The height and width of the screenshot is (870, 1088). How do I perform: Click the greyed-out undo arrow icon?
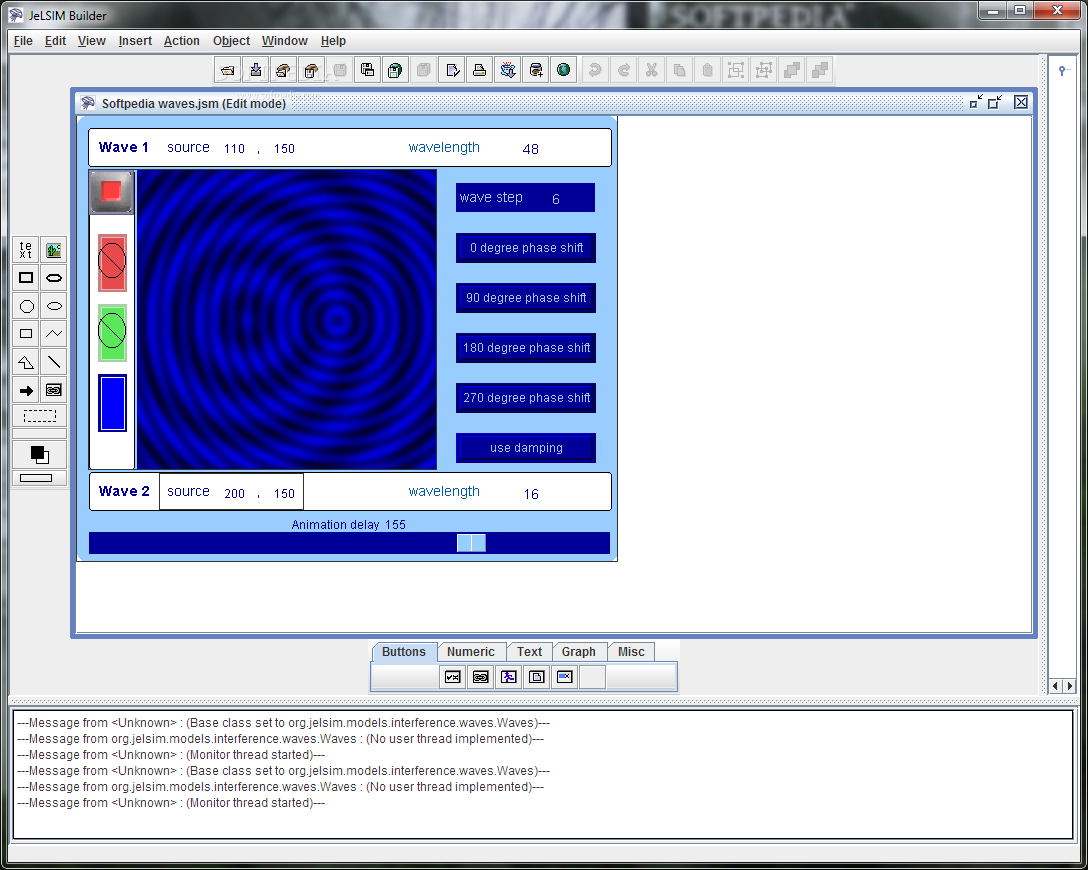click(x=595, y=70)
